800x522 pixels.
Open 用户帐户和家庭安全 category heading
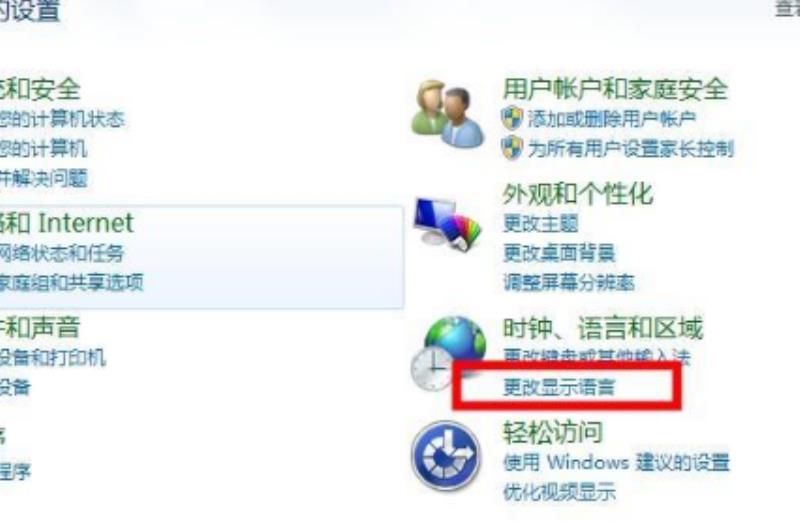tap(615, 89)
